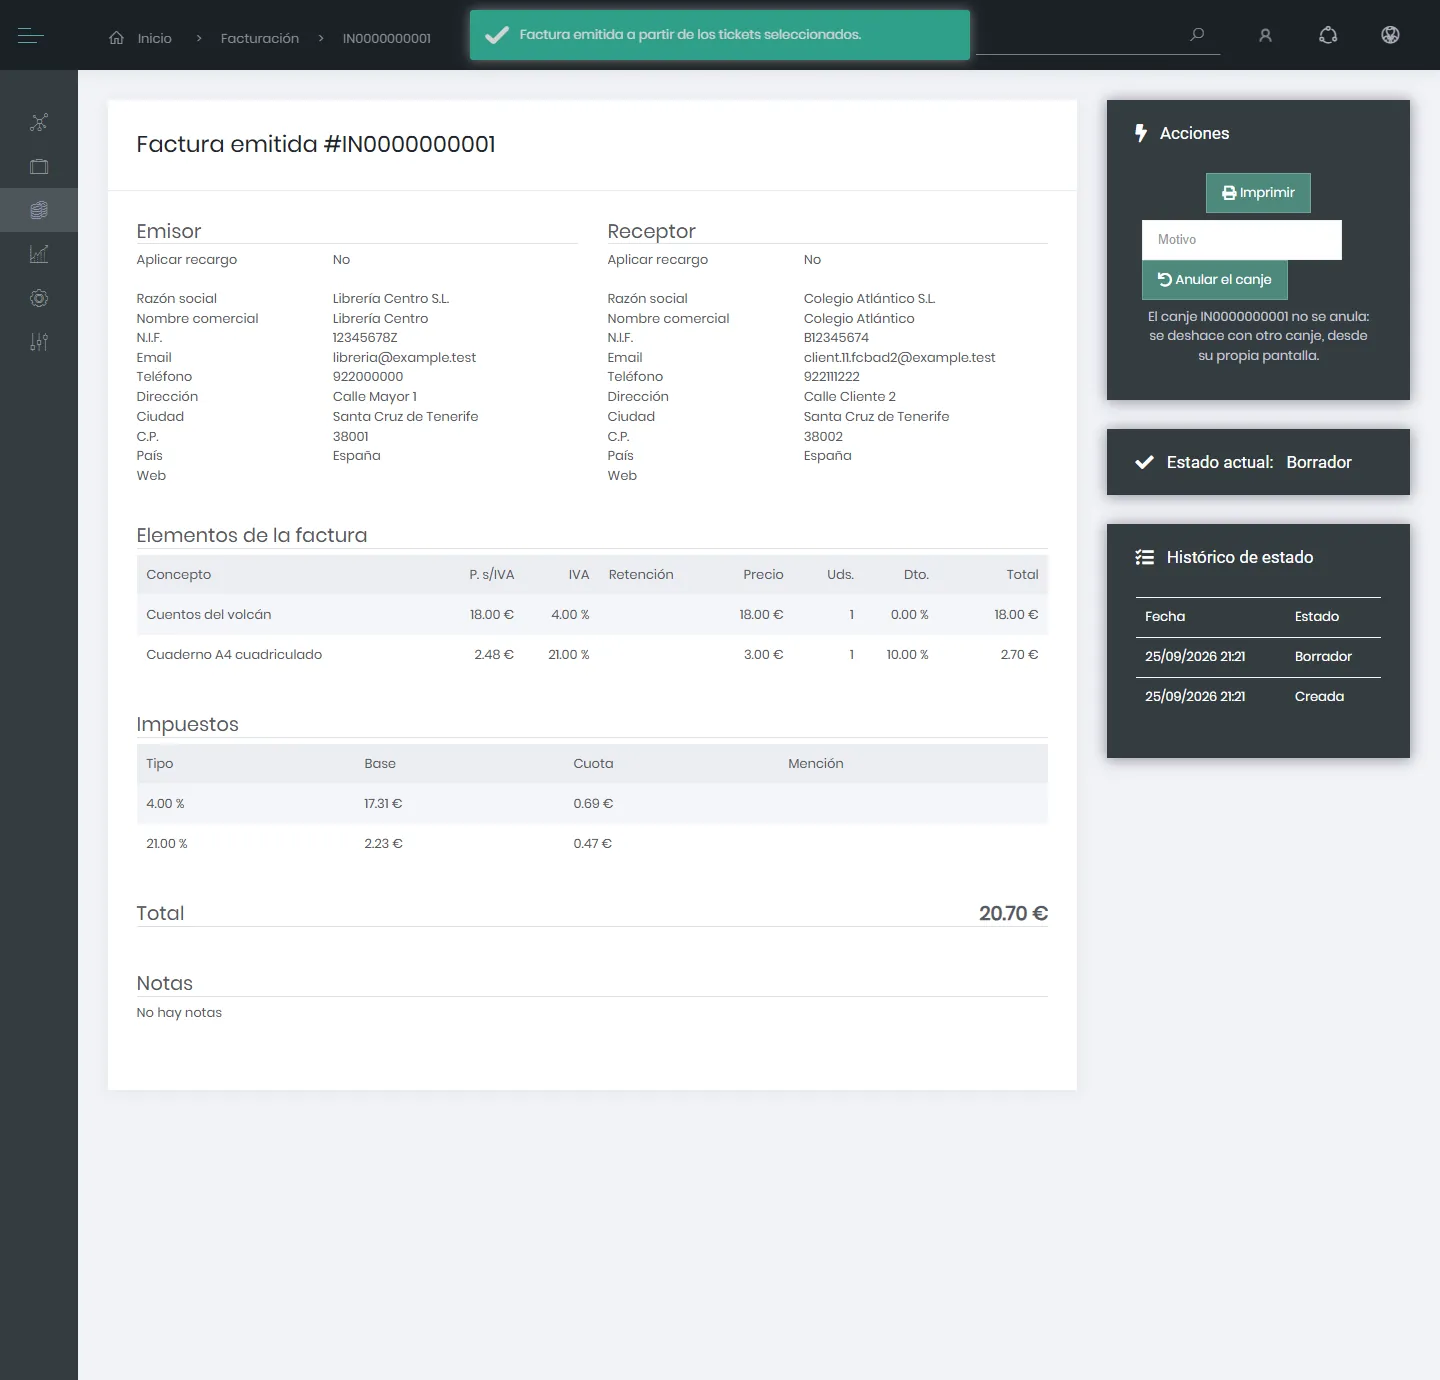
Task: Click the 'Estado actual: Borrador' panel
Action: [x=1258, y=462]
